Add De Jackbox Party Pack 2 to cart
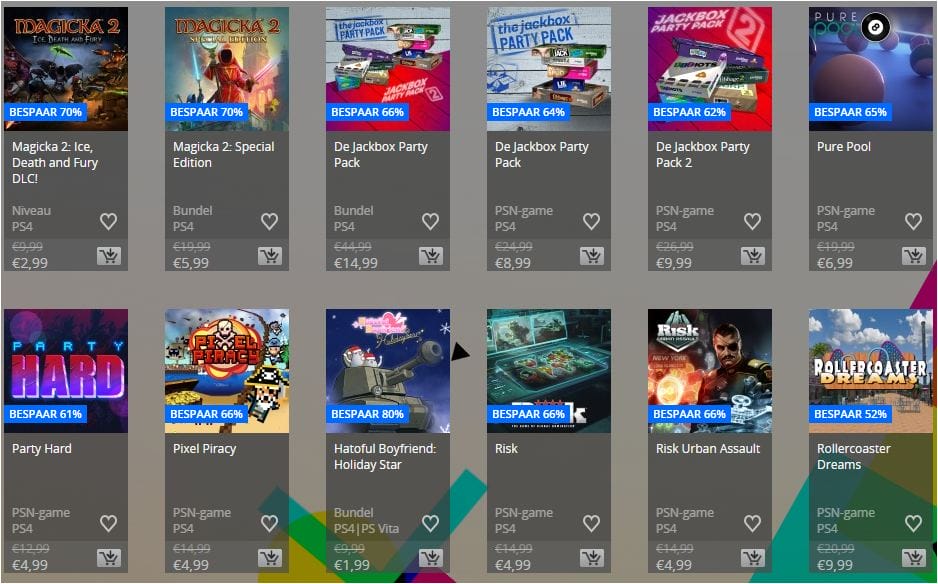Screen dimensions: 938x584 tap(753, 256)
